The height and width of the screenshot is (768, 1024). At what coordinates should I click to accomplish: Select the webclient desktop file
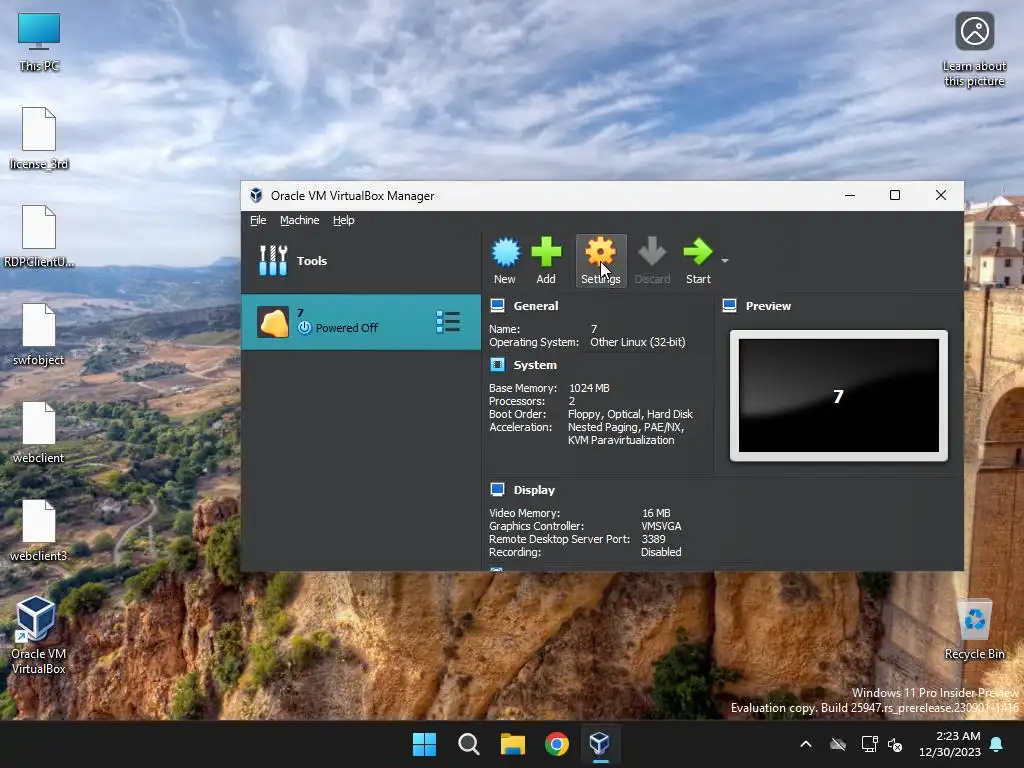click(39, 432)
